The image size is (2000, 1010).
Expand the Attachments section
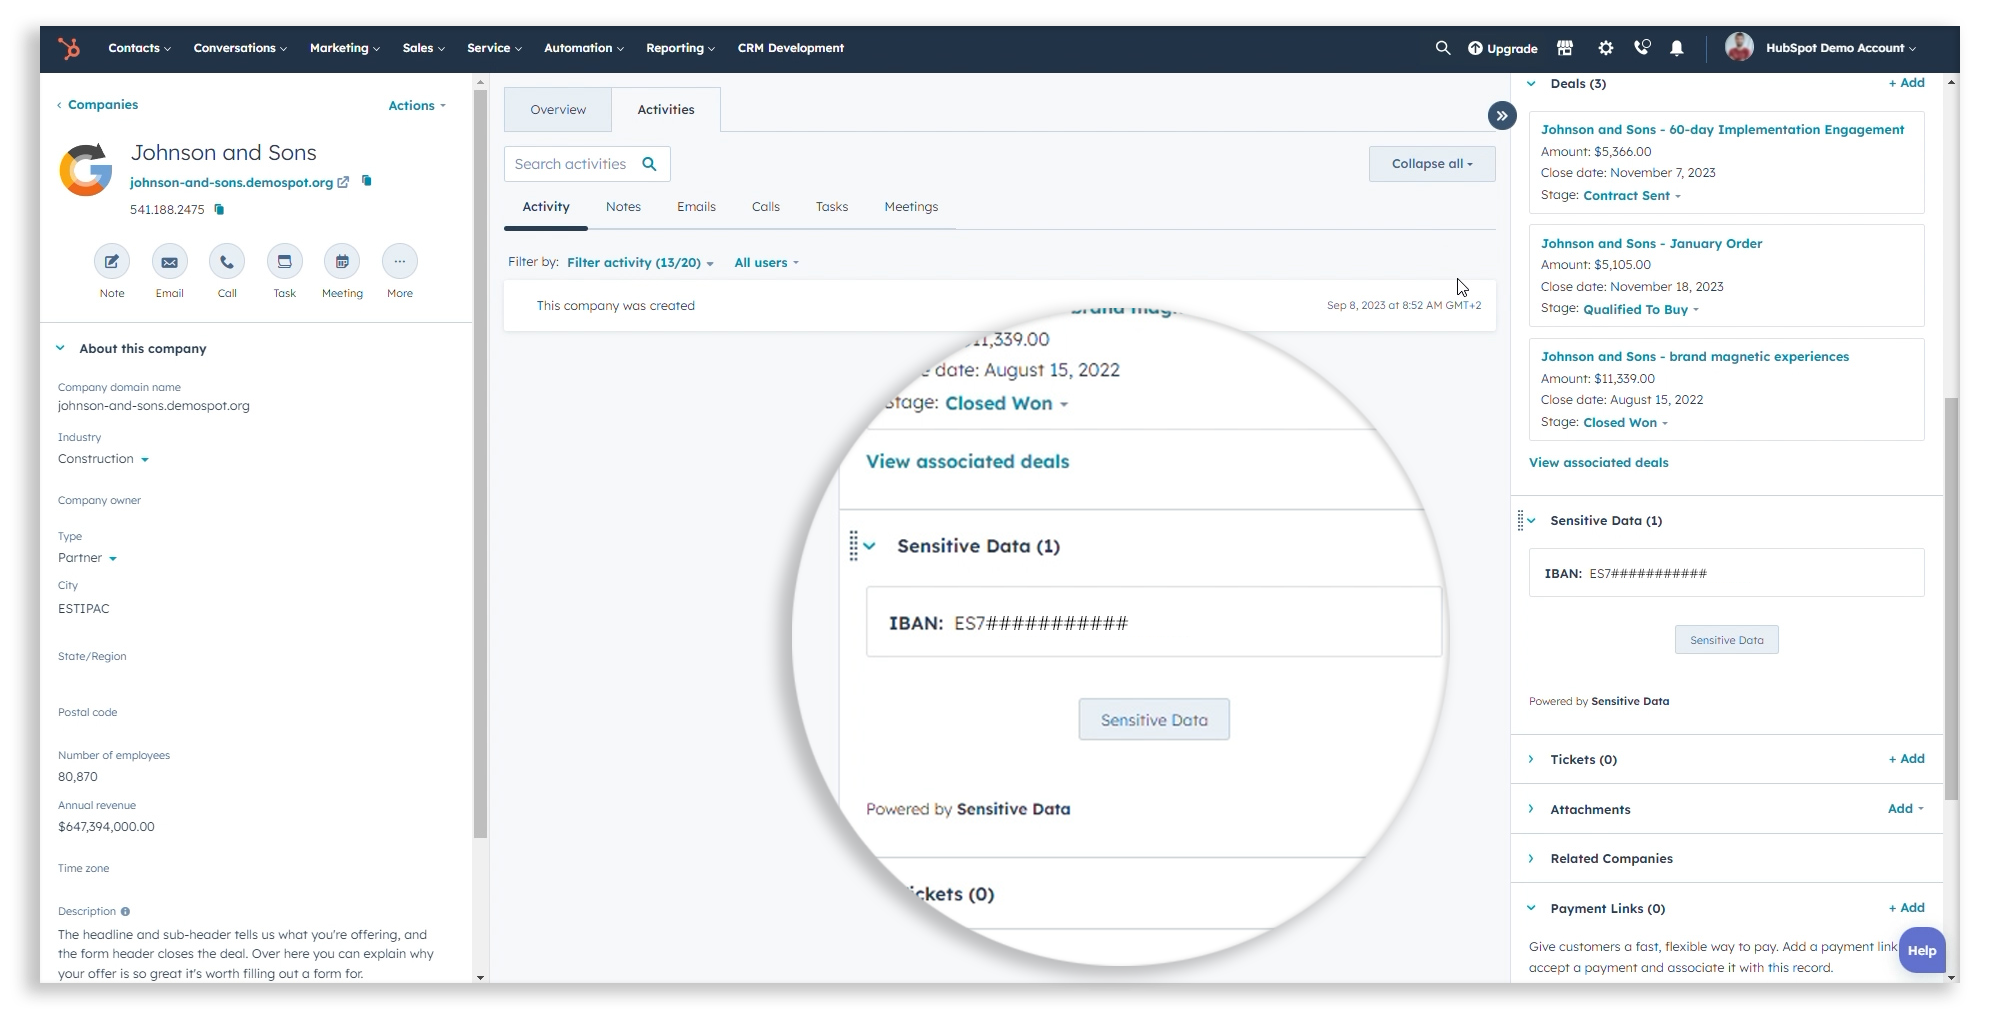1531,809
